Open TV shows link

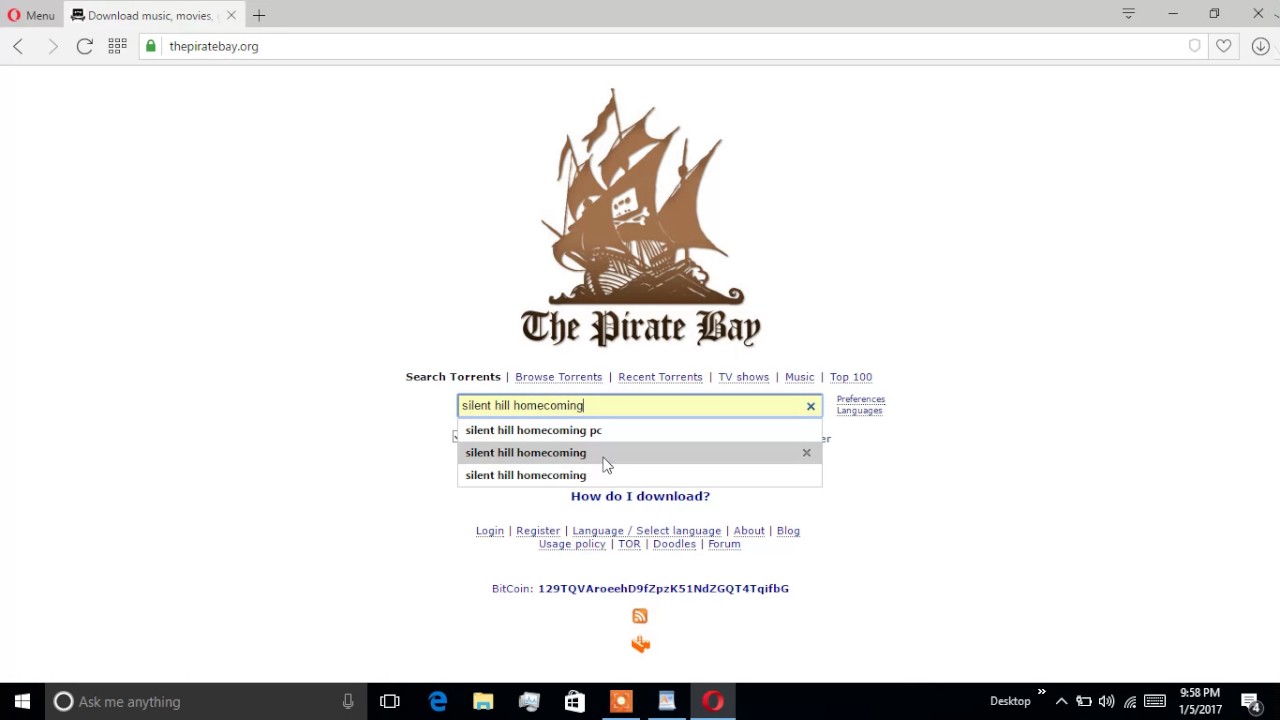coord(743,377)
